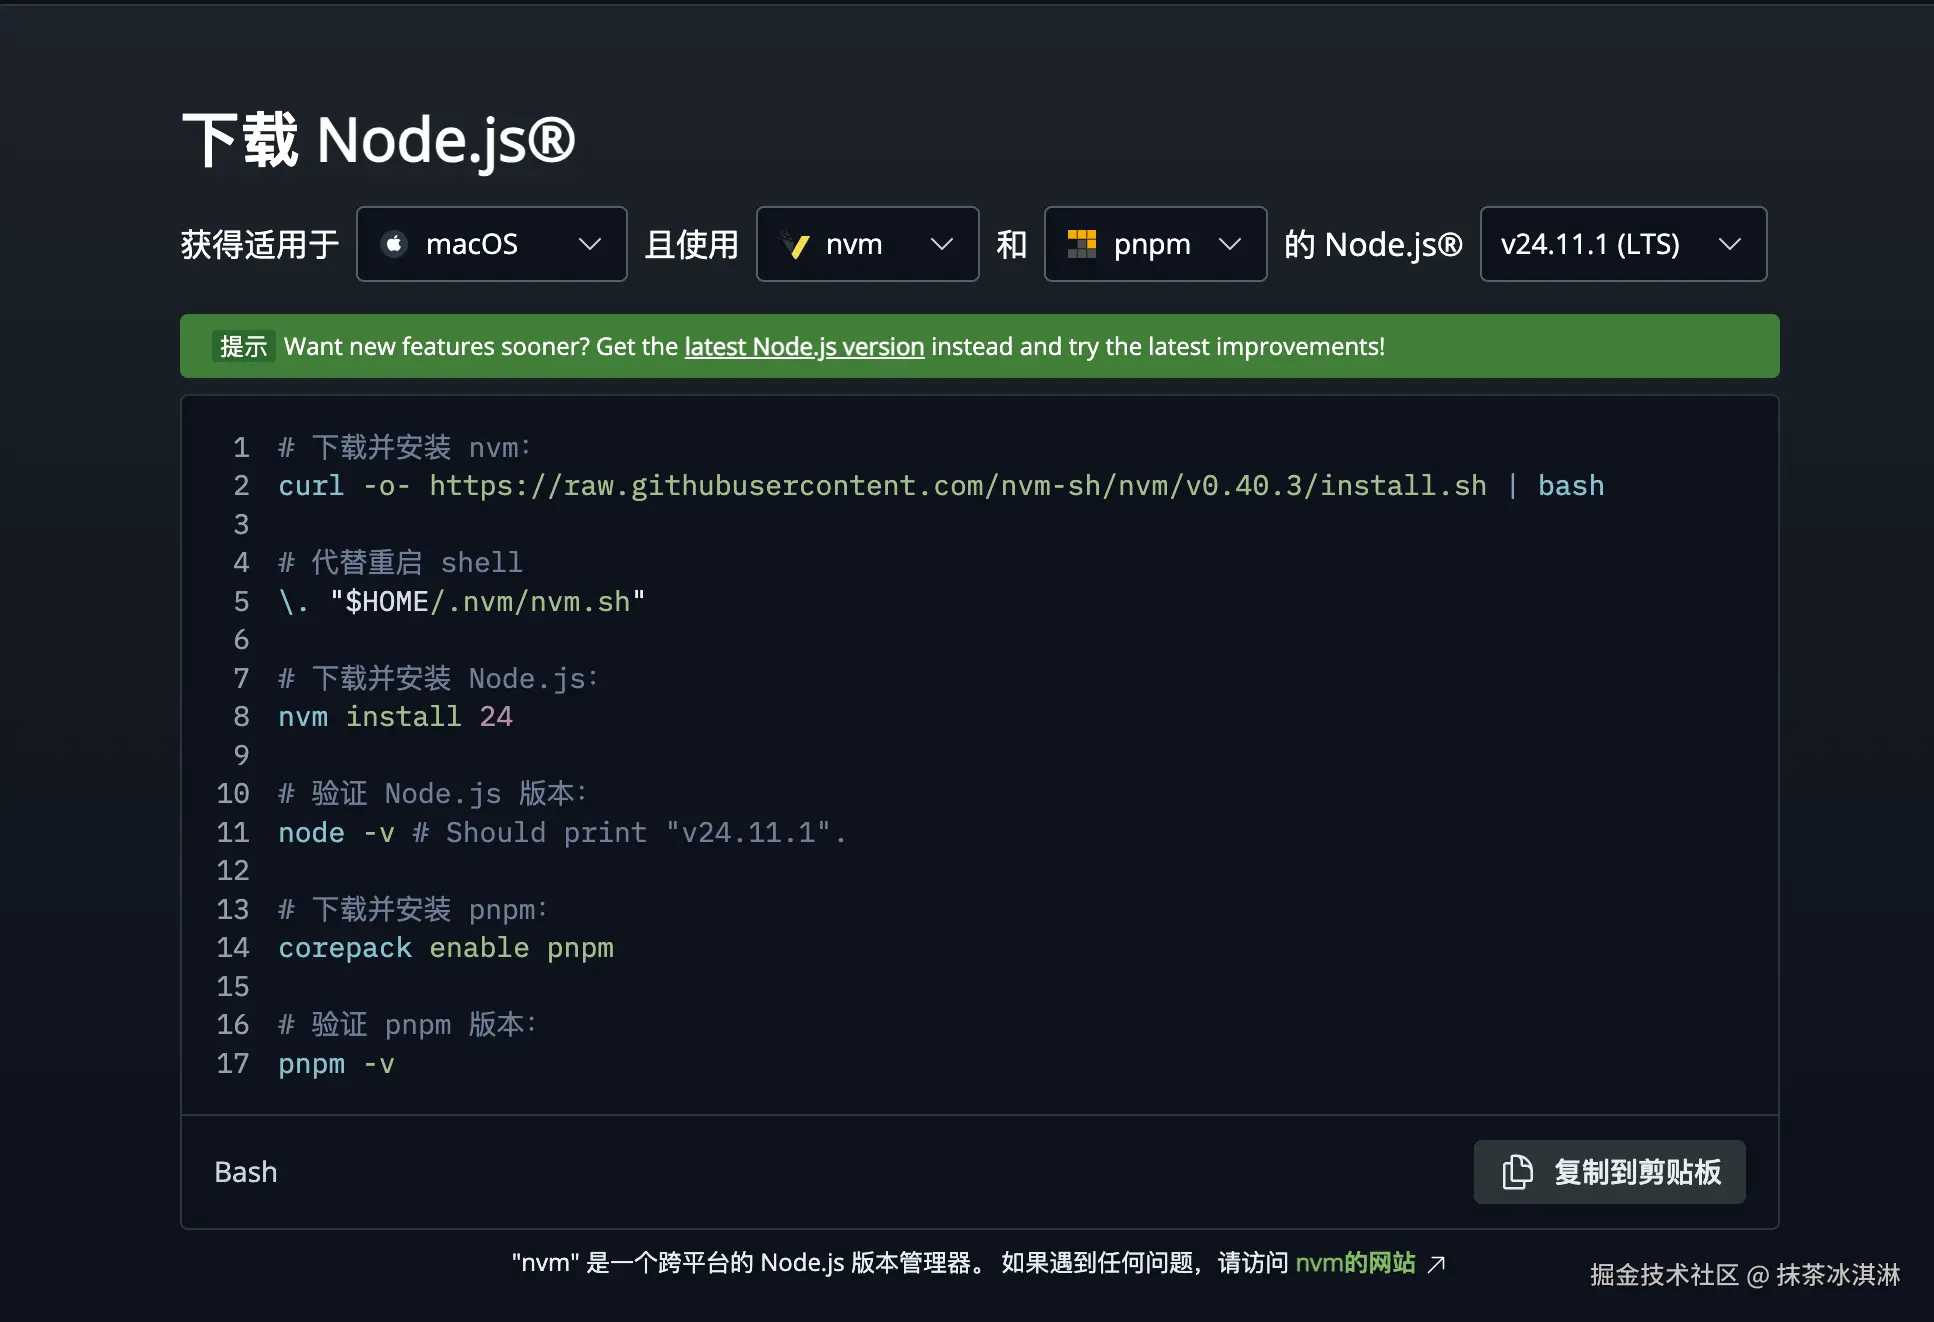Expand the macOS dropdown chevron
The height and width of the screenshot is (1322, 1934).
[x=590, y=244]
